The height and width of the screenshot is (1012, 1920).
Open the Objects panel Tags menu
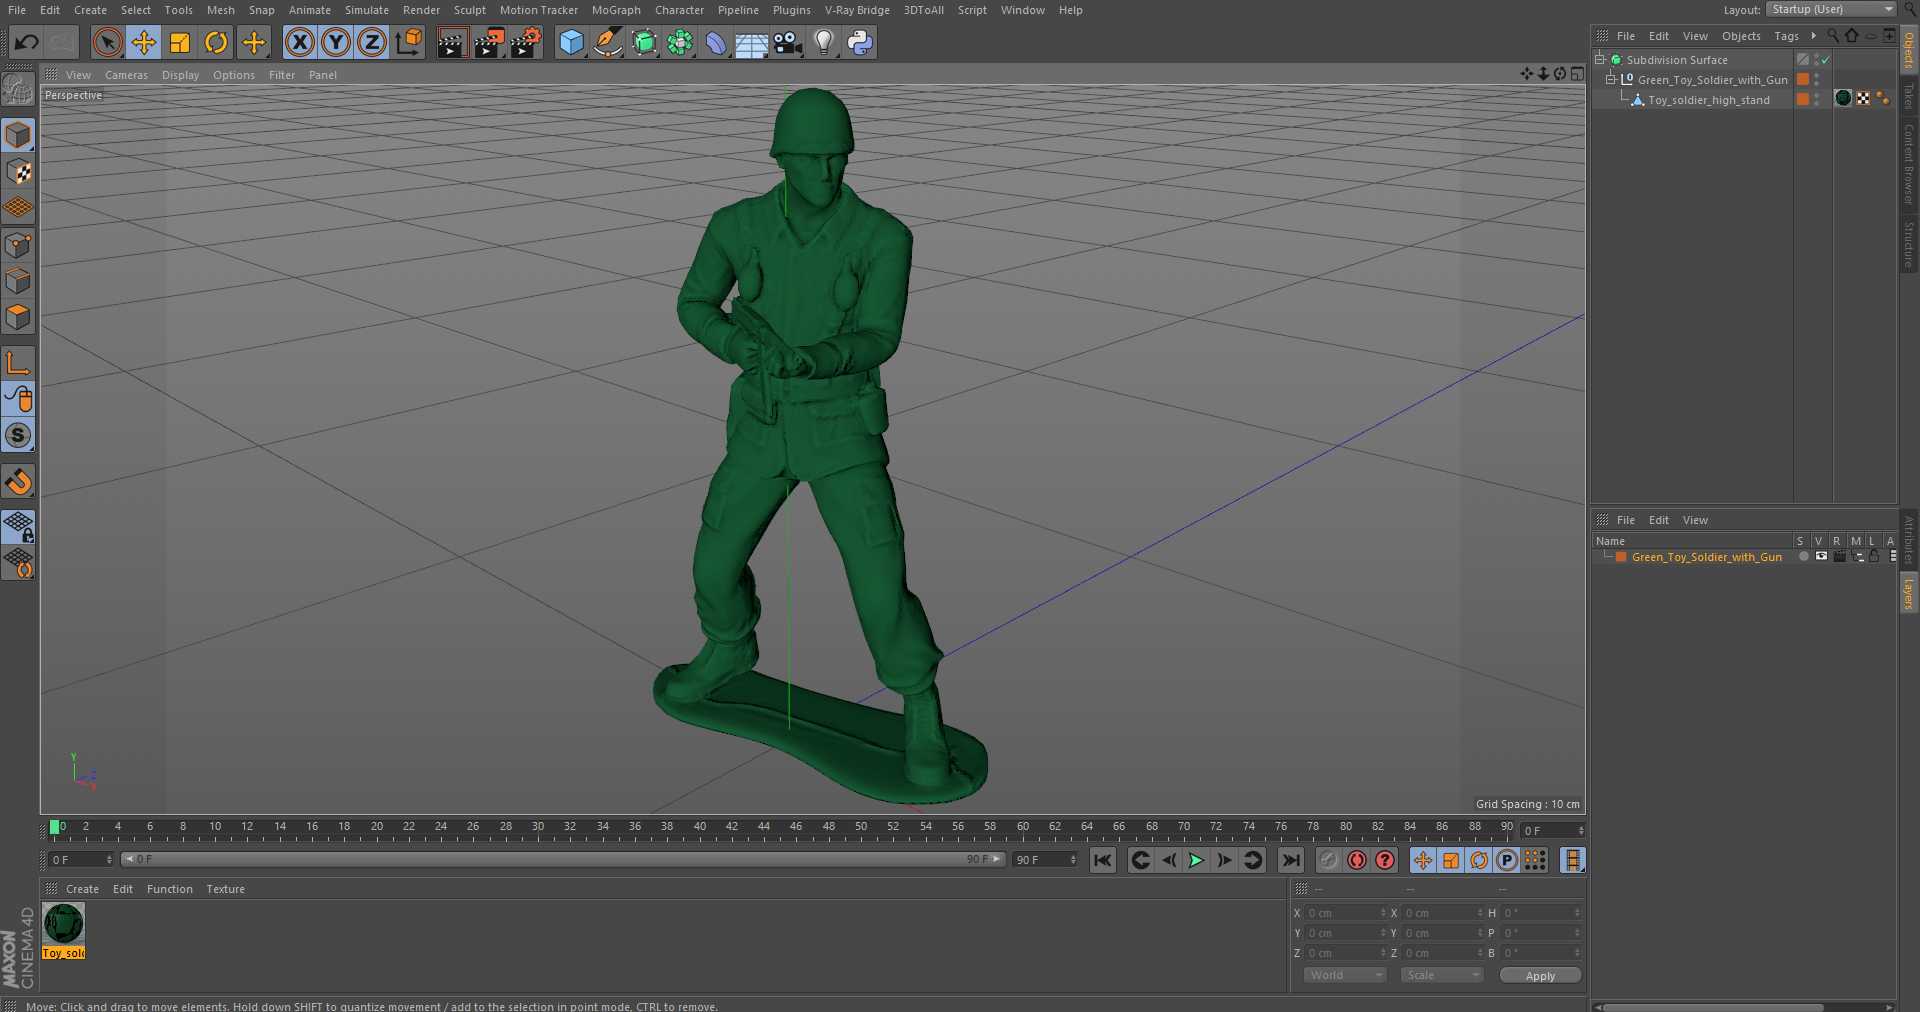pos(1786,36)
